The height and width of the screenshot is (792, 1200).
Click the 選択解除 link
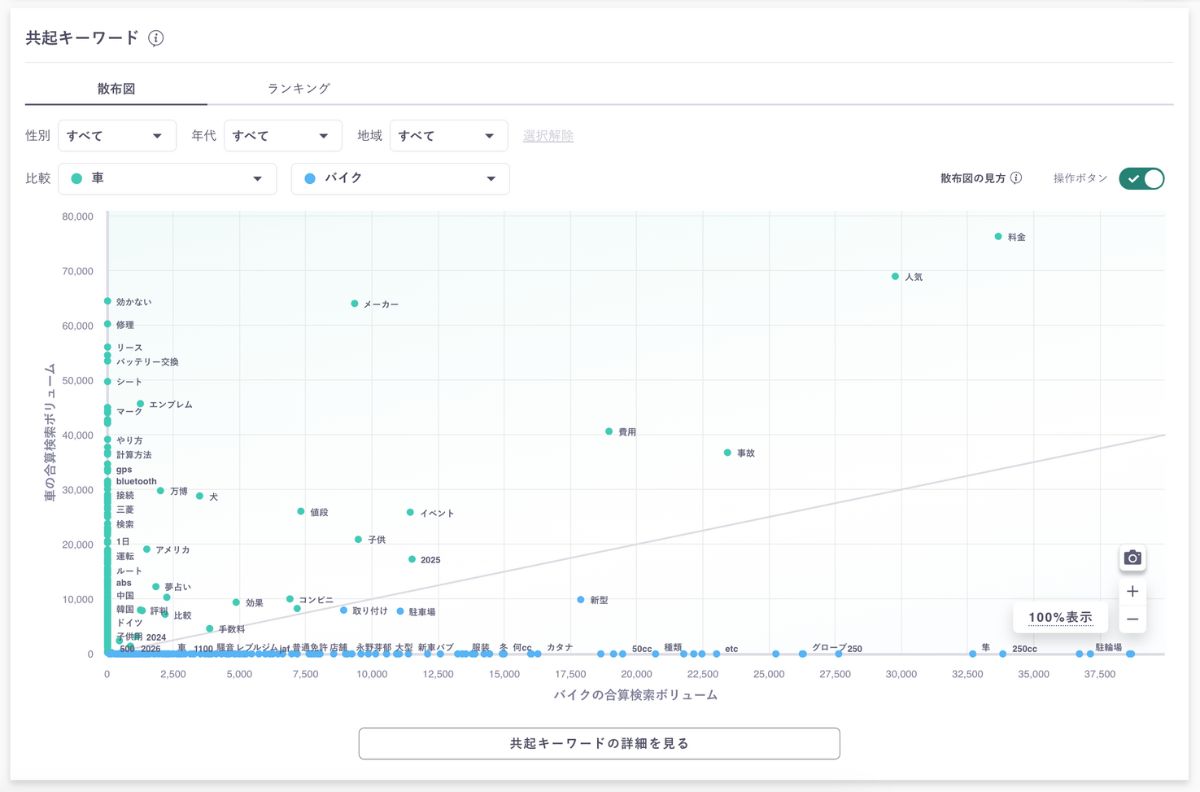tap(548, 136)
